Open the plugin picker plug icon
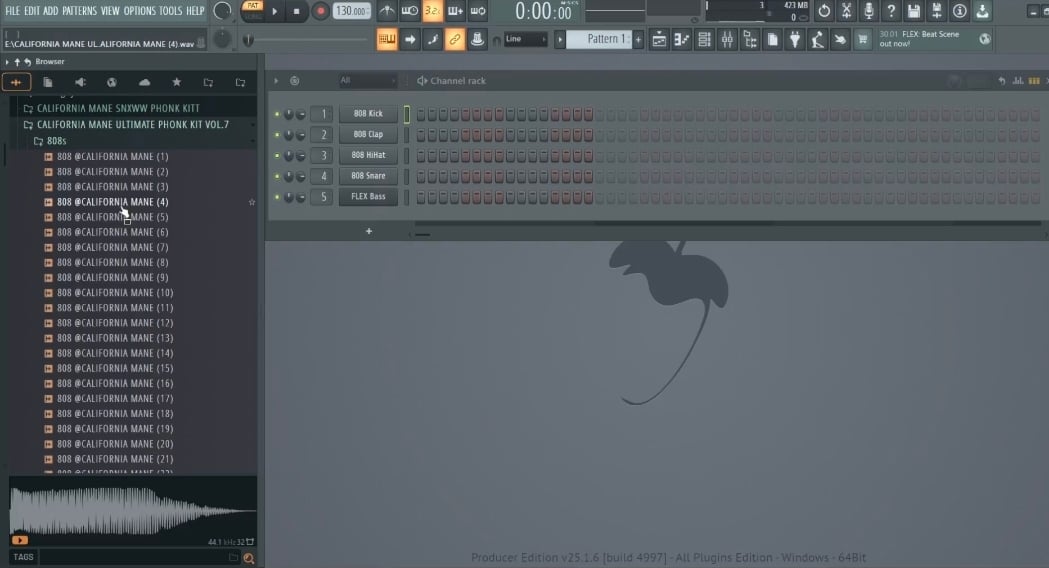 tap(795, 39)
